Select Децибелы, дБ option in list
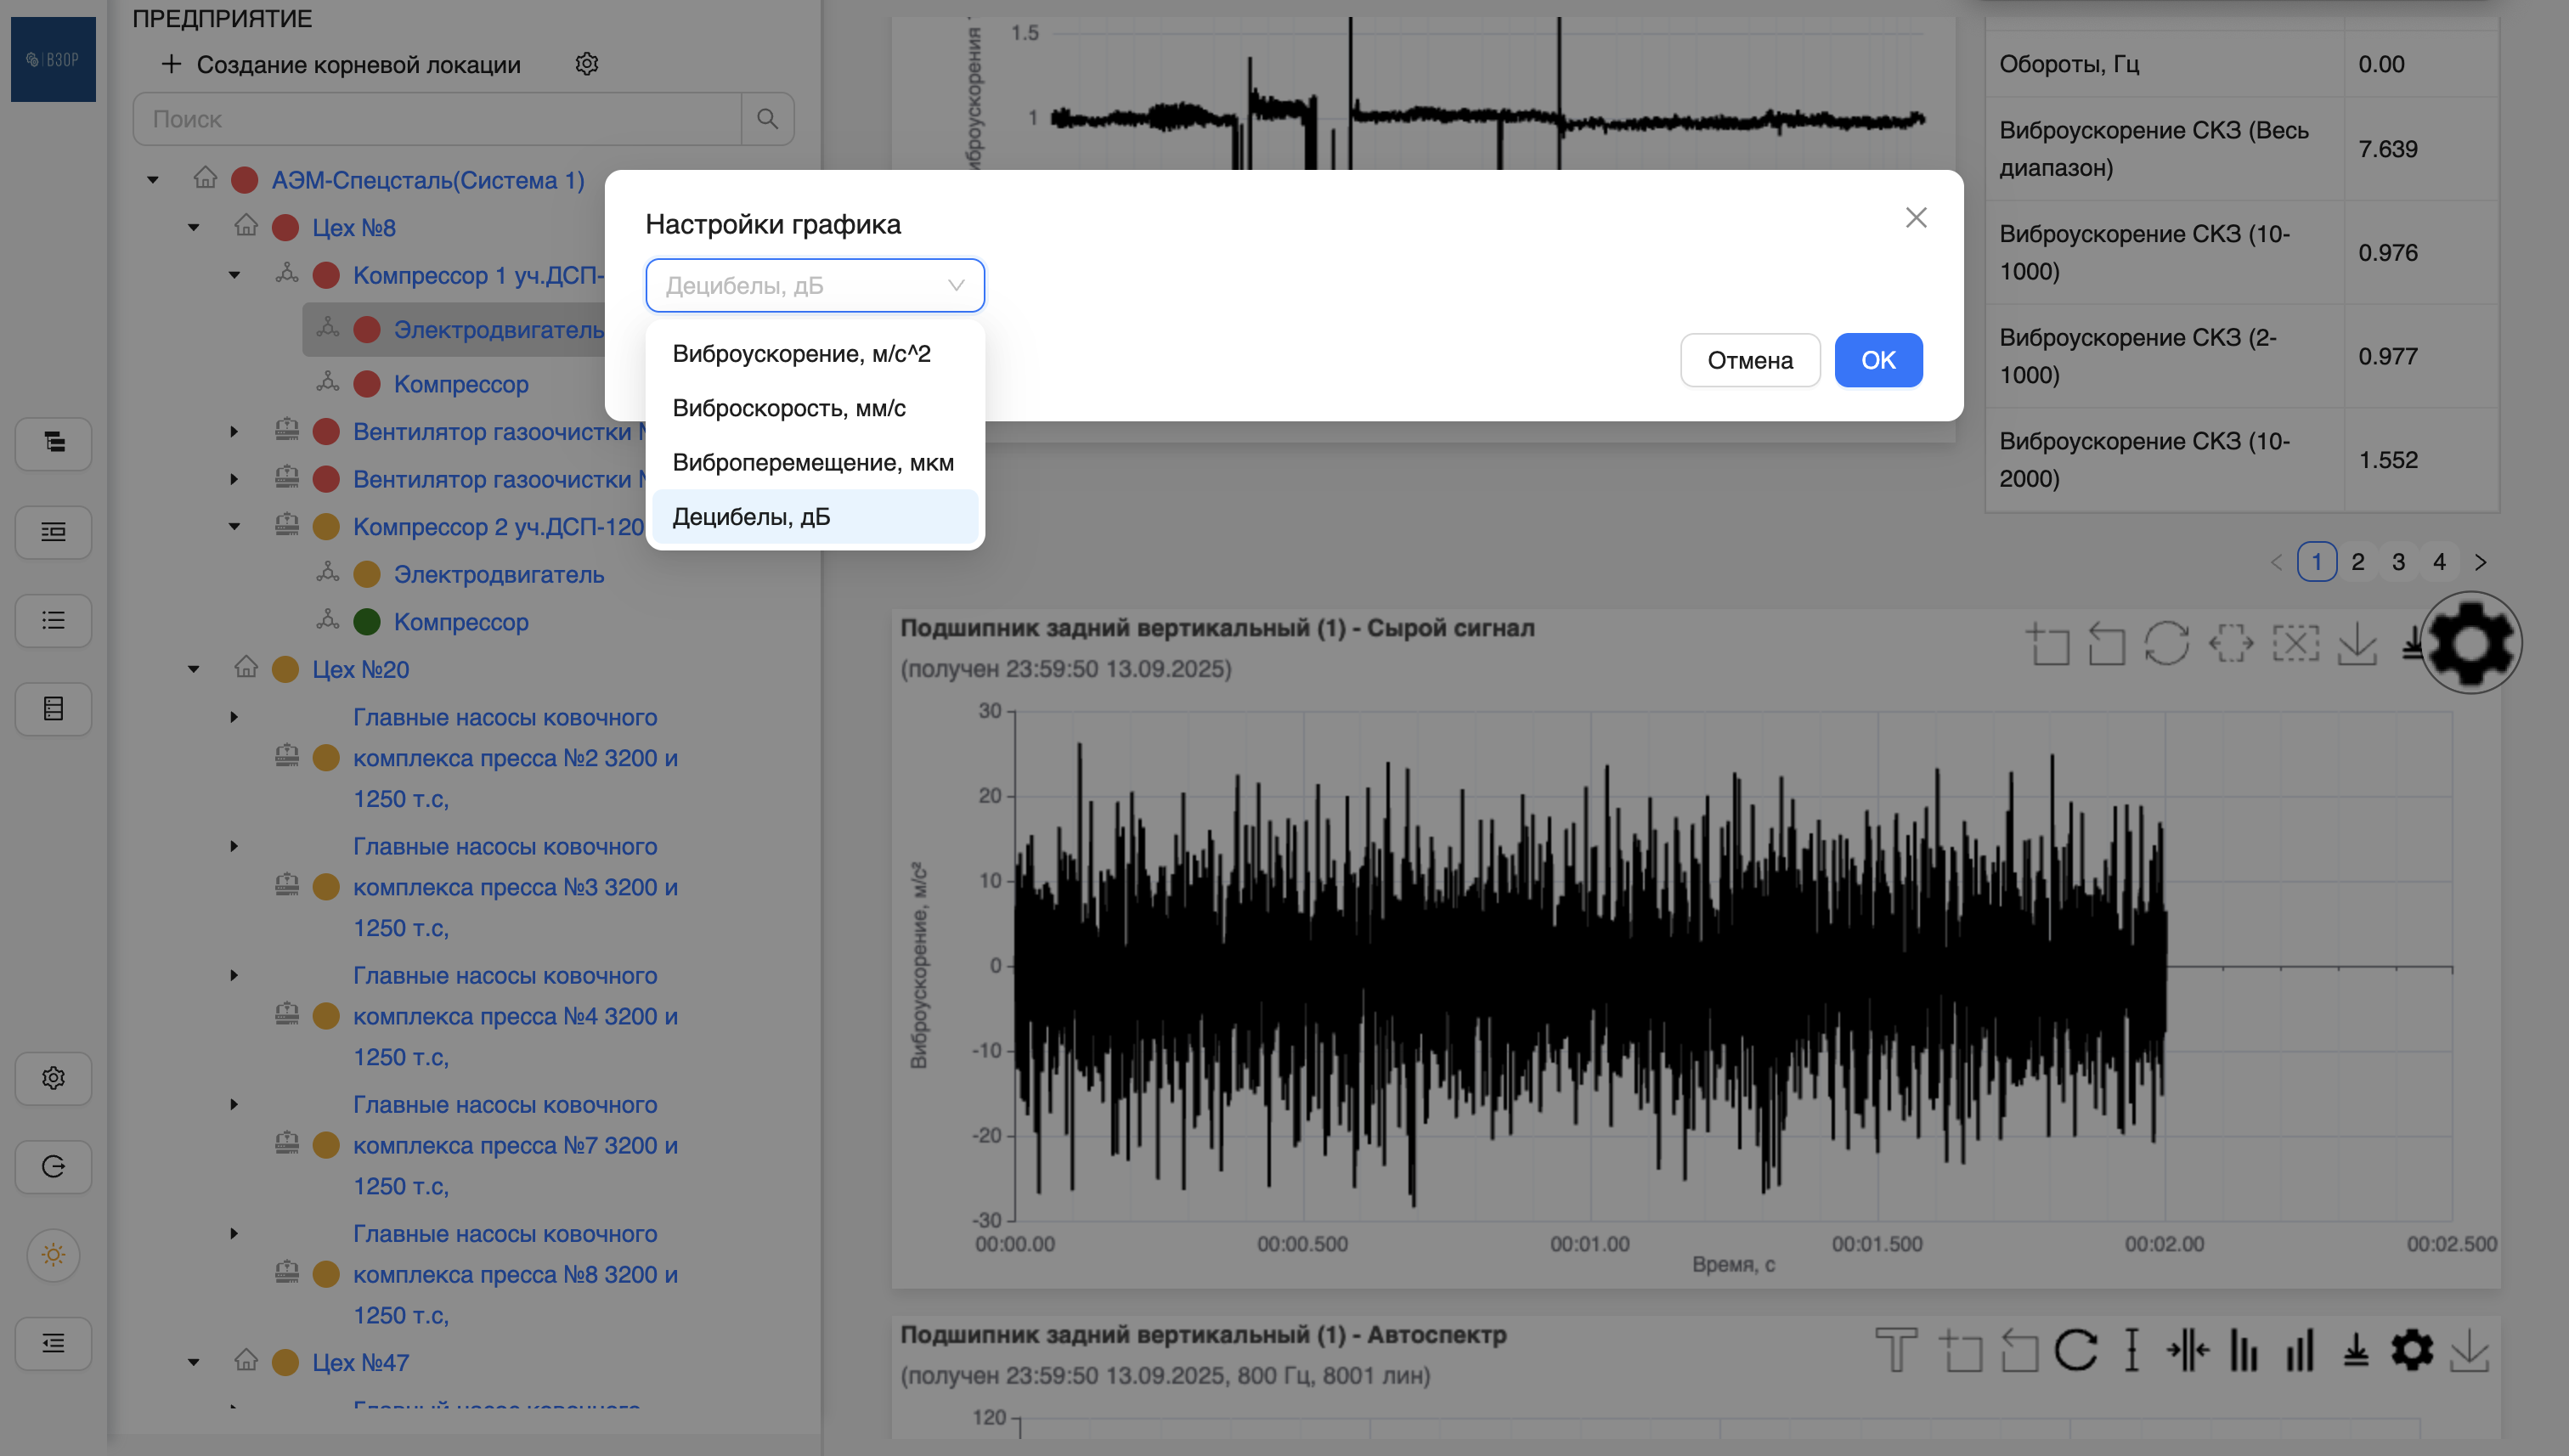This screenshot has height=1456, width=2569. tap(751, 517)
